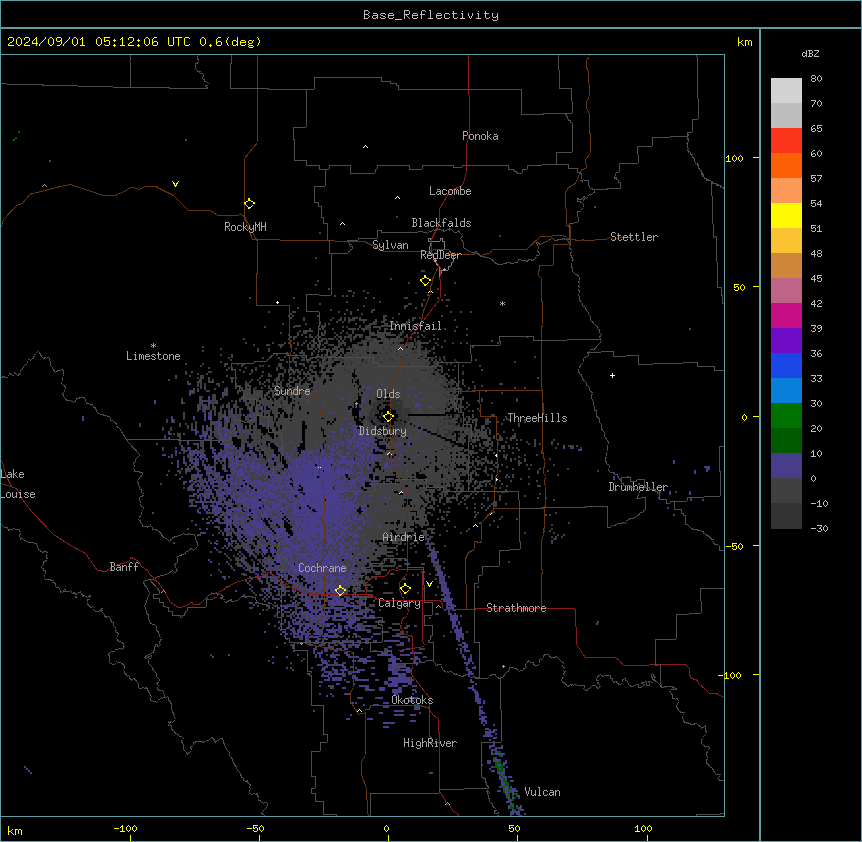862x842 pixels.
Task: Click the Strathmore label
Action: (x=516, y=608)
